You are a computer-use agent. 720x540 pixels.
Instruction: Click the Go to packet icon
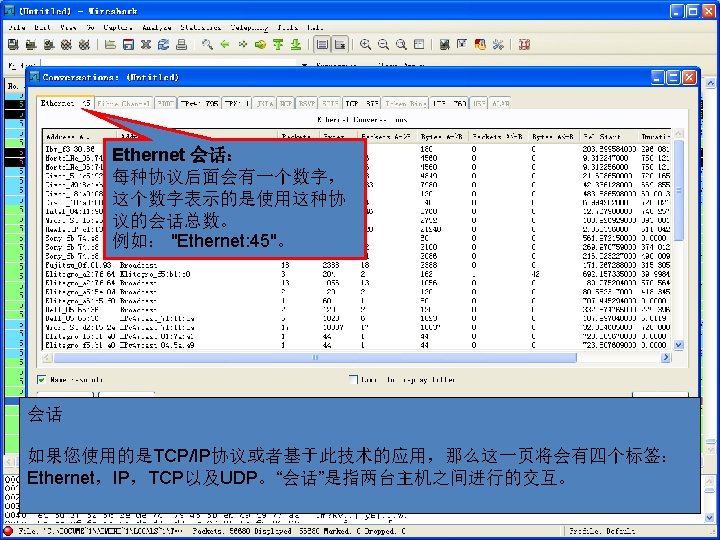coord(260,45)
